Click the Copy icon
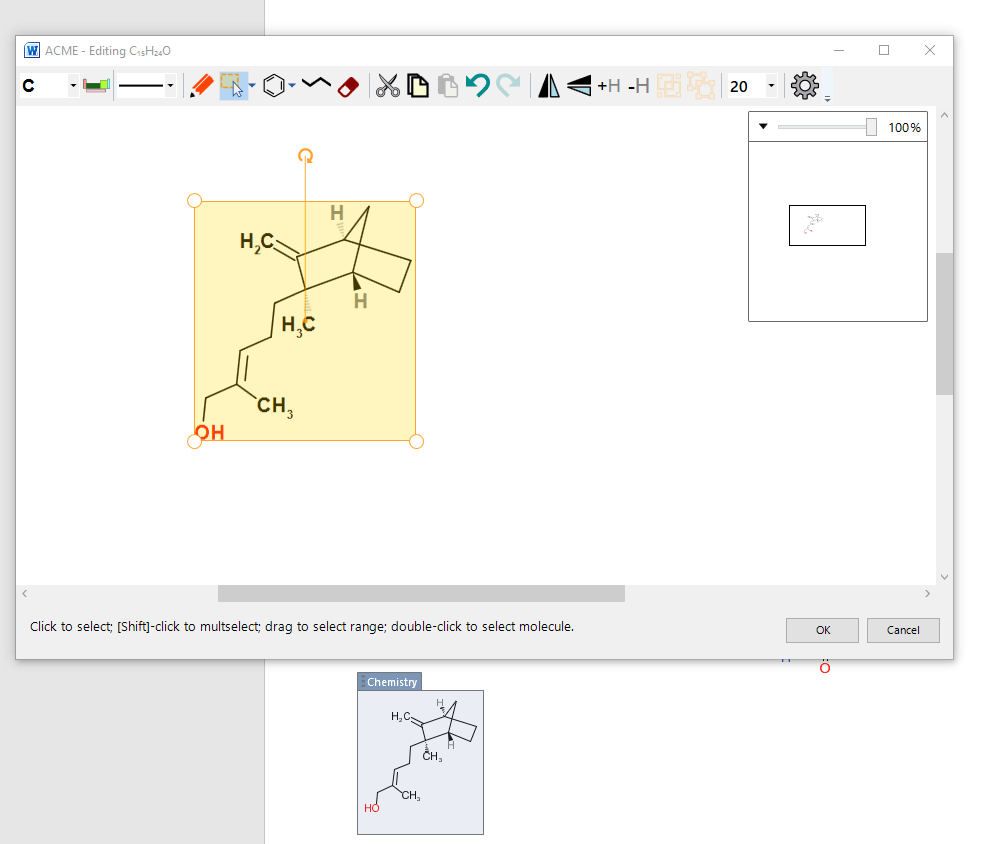Viewport: 1006px width, 844px height. point(418,86)
